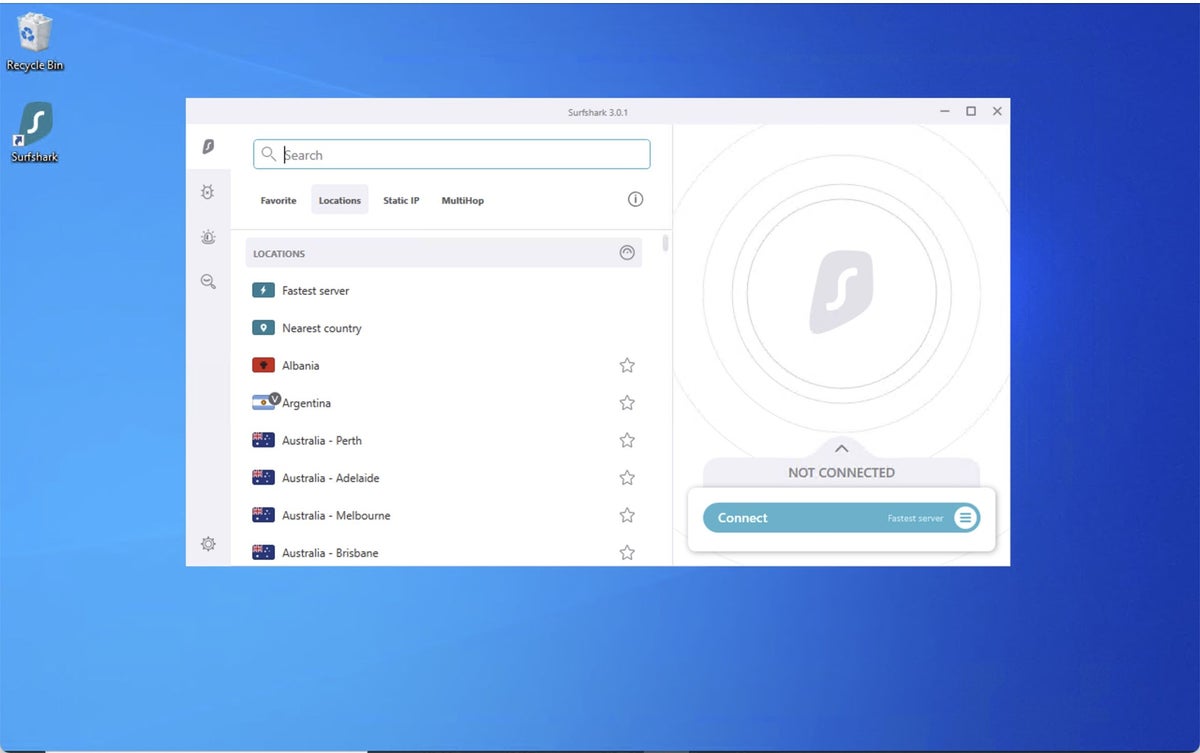The height and width of the screenshot is (753, 1200).
Task: Expand the panel above NOT CONNECTED
Action: [841, 449]
